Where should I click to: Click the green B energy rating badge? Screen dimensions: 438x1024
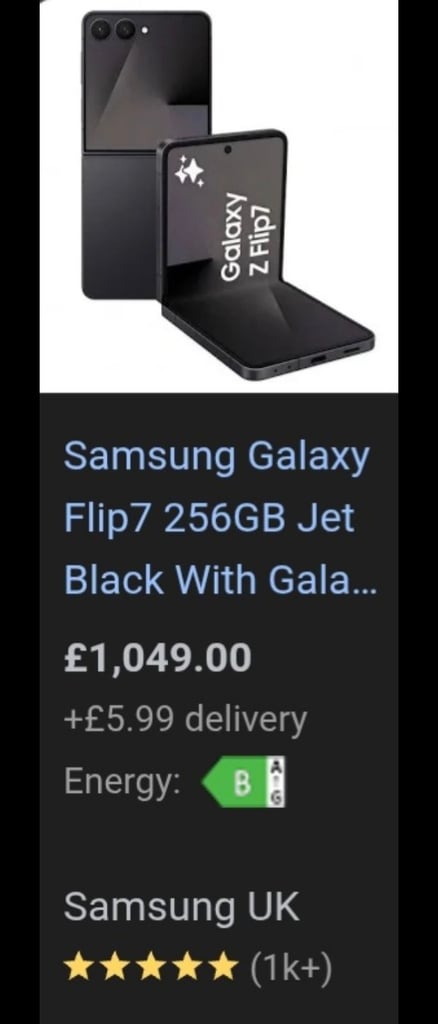235,782
